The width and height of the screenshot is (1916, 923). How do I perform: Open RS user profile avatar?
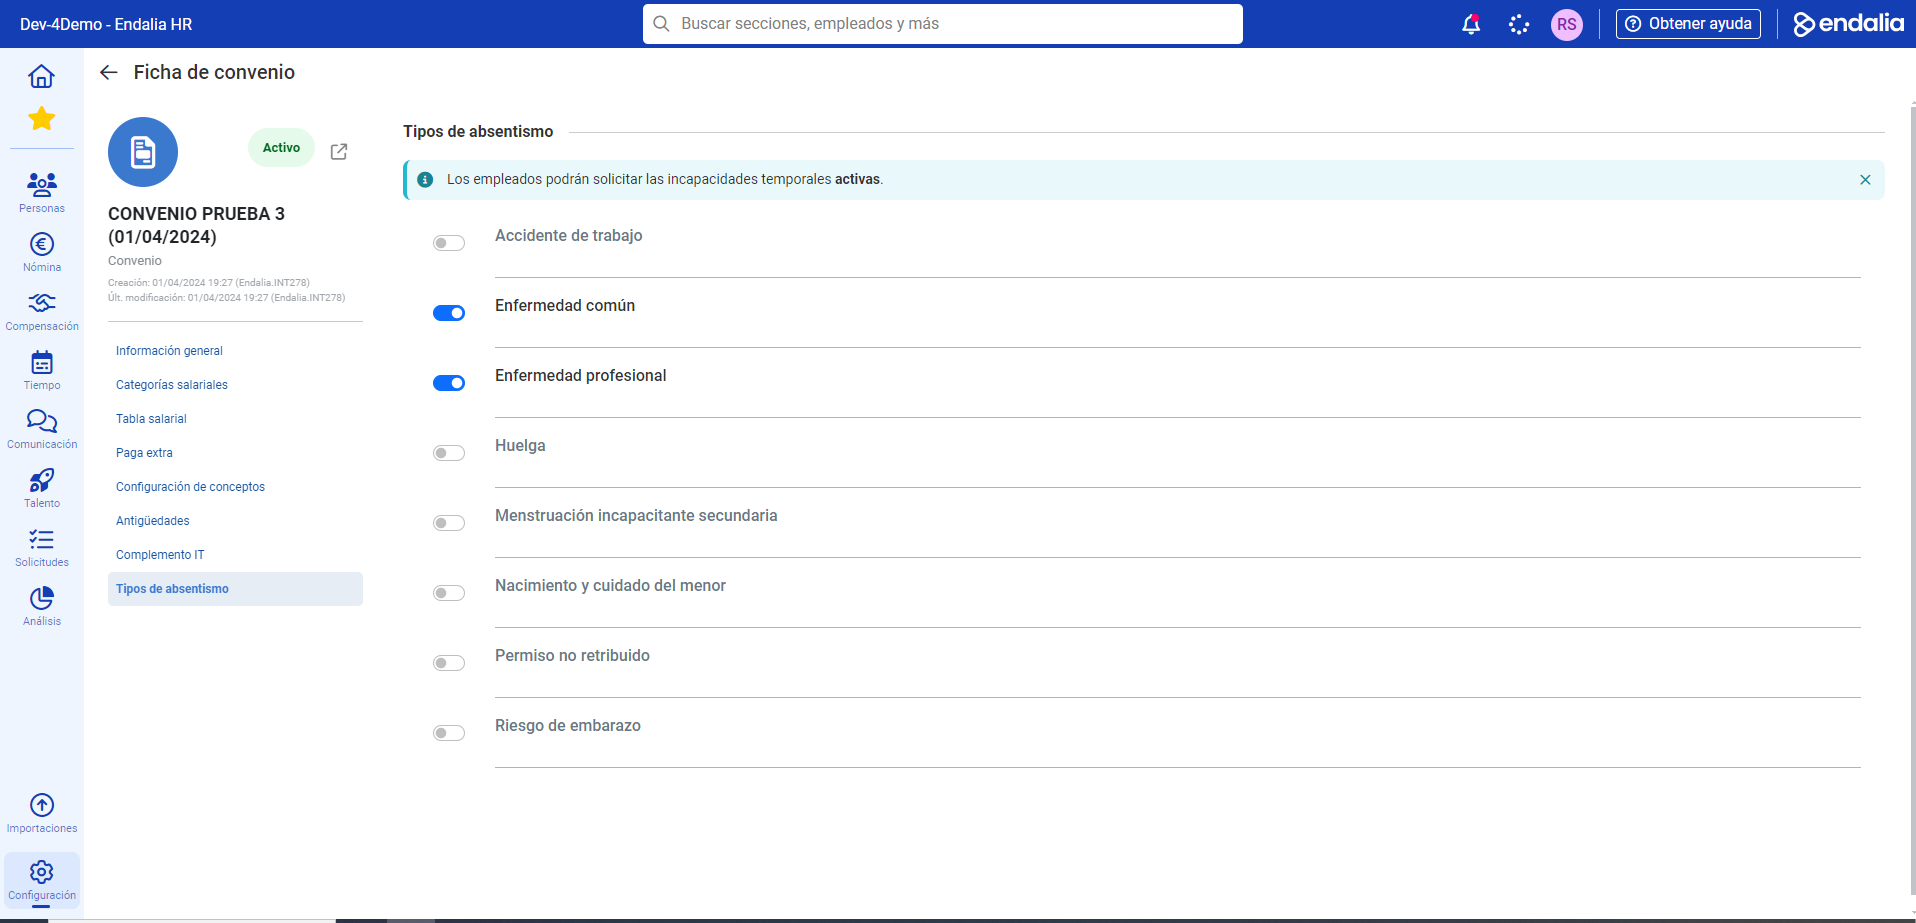pos(1567,24)
